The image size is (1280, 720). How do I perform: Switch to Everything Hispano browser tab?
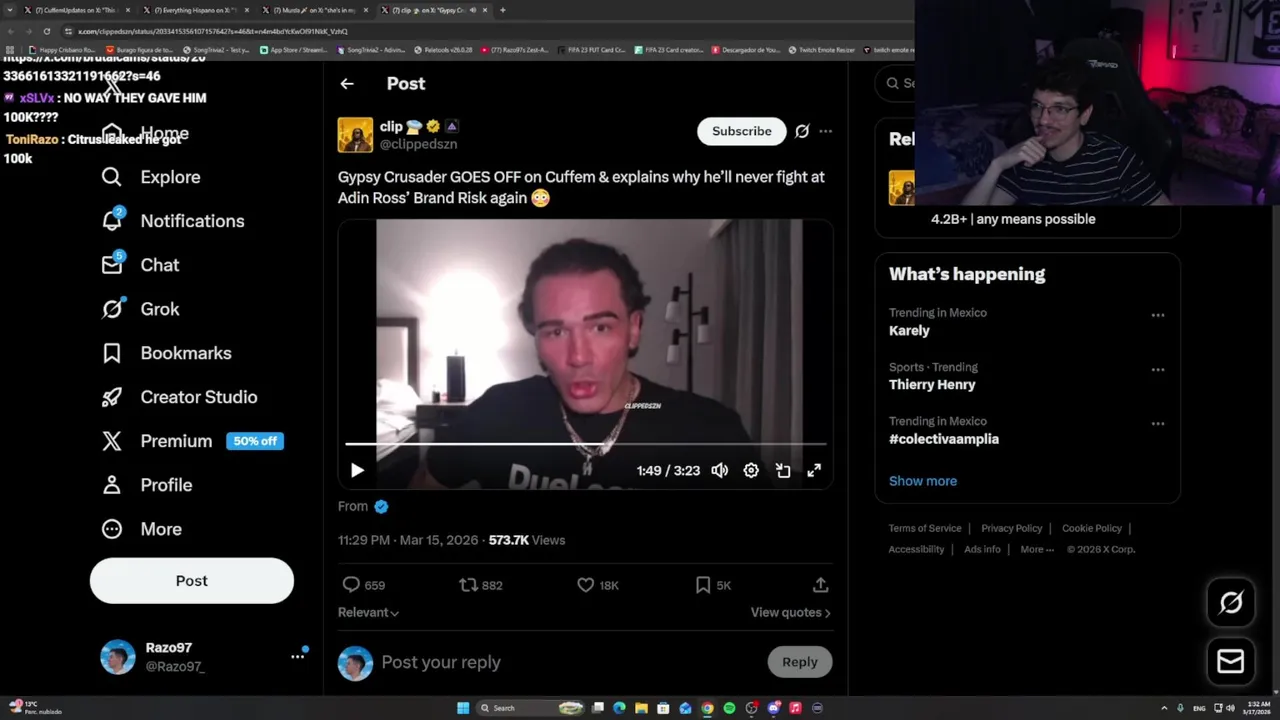tap(195, 10)
